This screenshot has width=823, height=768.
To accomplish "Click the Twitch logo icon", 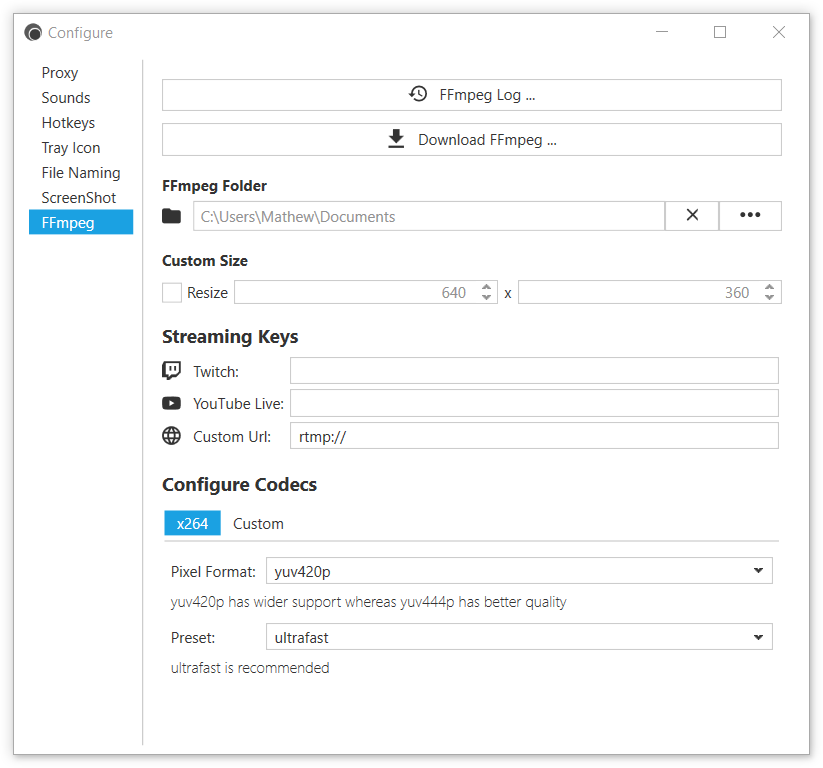I will (171, 371).
